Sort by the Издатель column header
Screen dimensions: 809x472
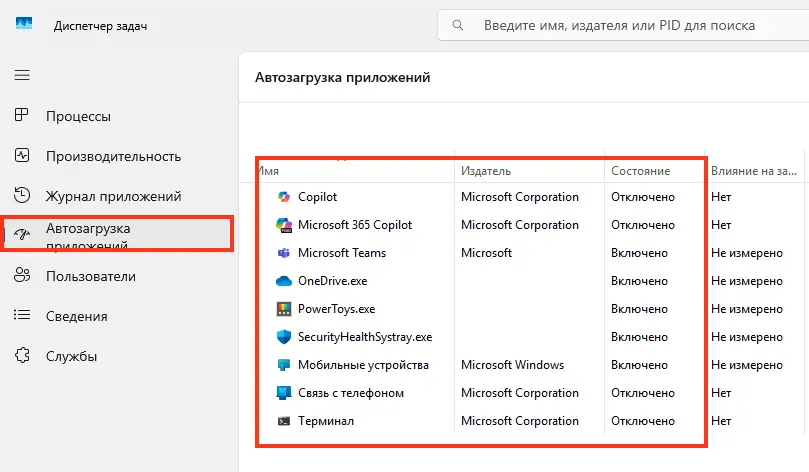point(486,171)
